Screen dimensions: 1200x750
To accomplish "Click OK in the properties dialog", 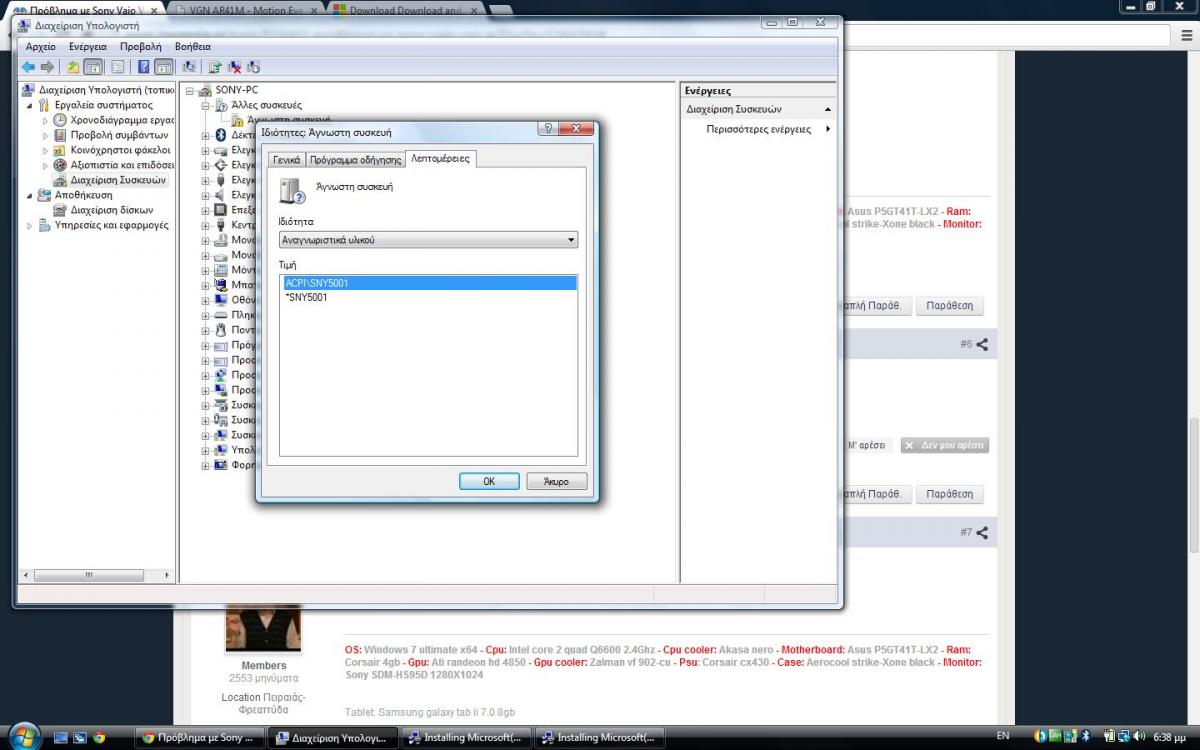I will pos(489,481).
